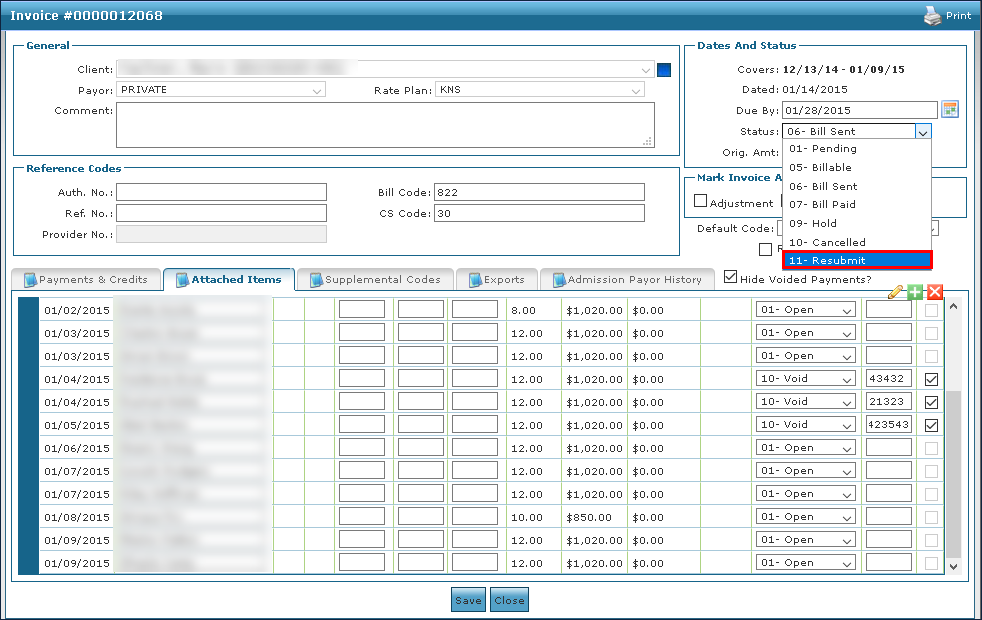Click the red X delete item icon
982x620 pixels.
935,292
